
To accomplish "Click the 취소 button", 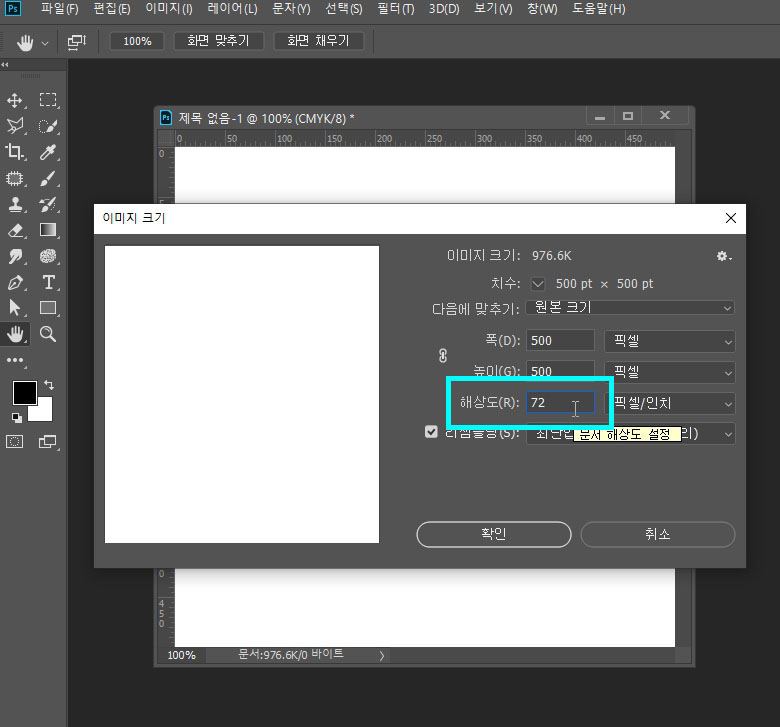I will click(x=658, y=534).
